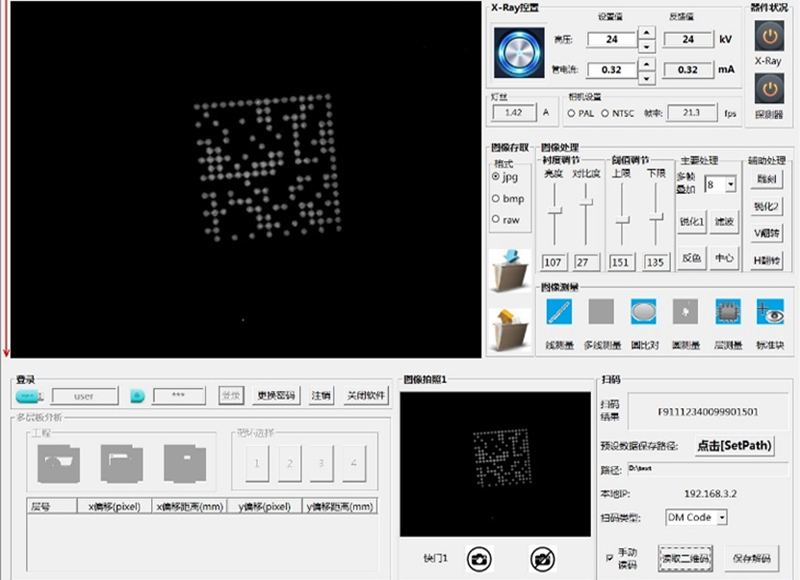Click the X-Ray status power icon
800x580 pixels.
click(x=768, y=37)
